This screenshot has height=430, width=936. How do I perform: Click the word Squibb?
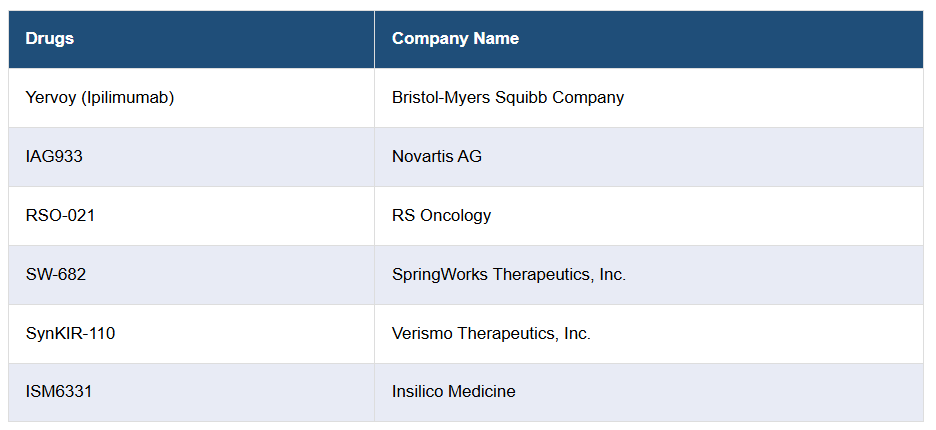coord(522,98)
